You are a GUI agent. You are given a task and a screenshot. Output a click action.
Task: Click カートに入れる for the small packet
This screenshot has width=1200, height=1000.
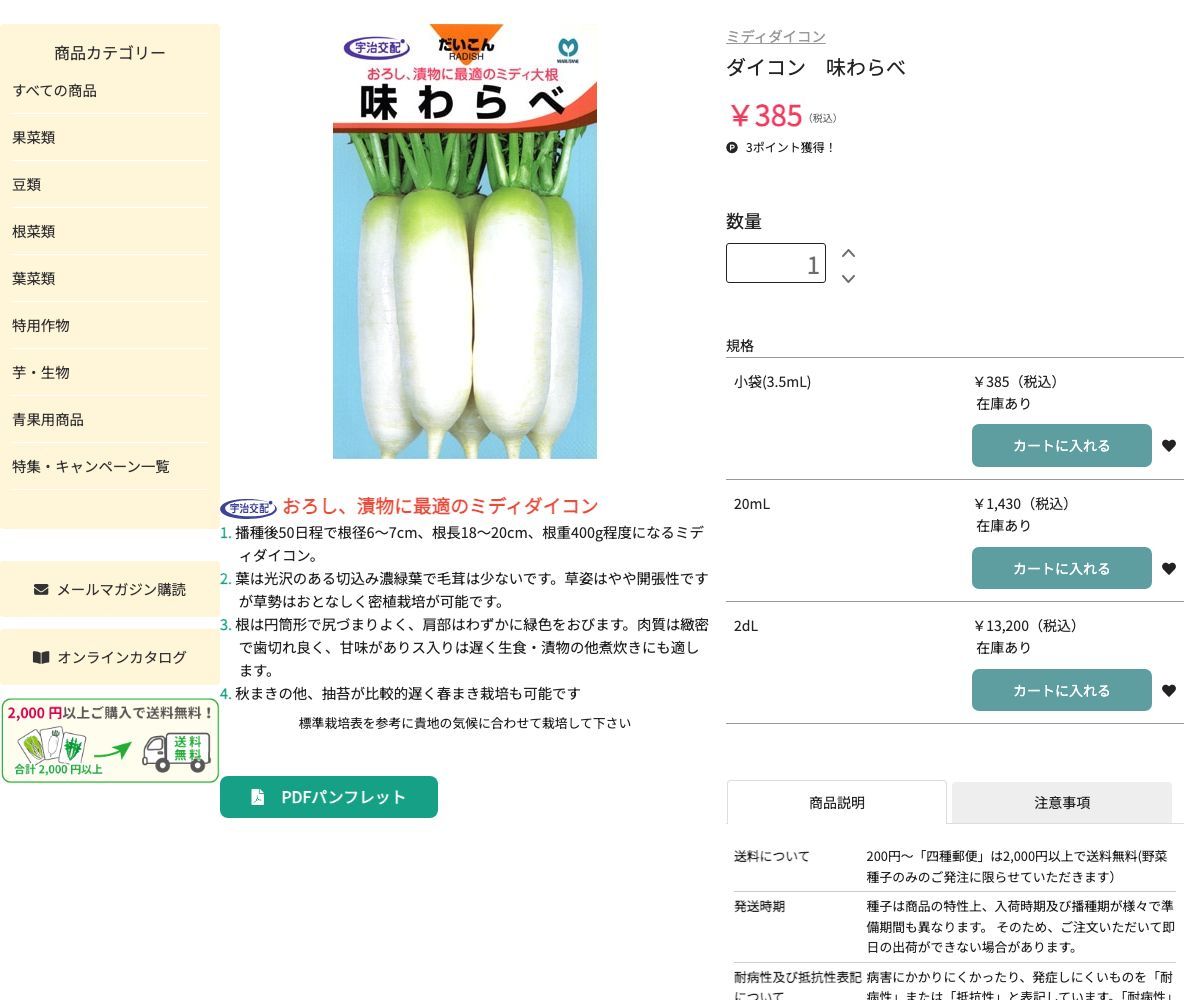(x=1062, y=445)
